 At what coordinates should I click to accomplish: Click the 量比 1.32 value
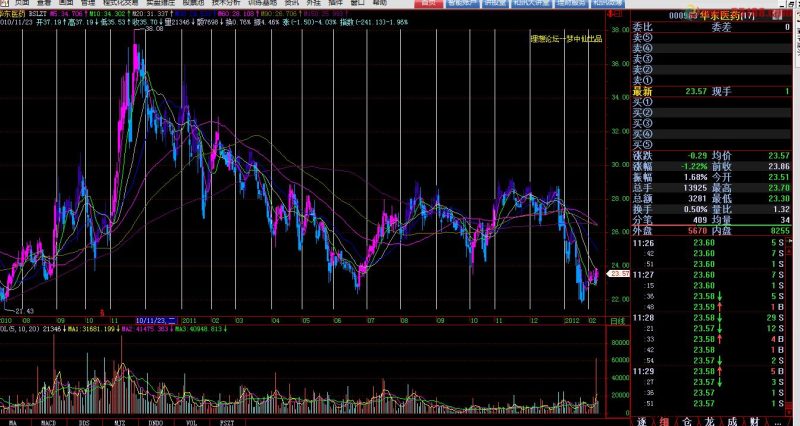[781, 209]
